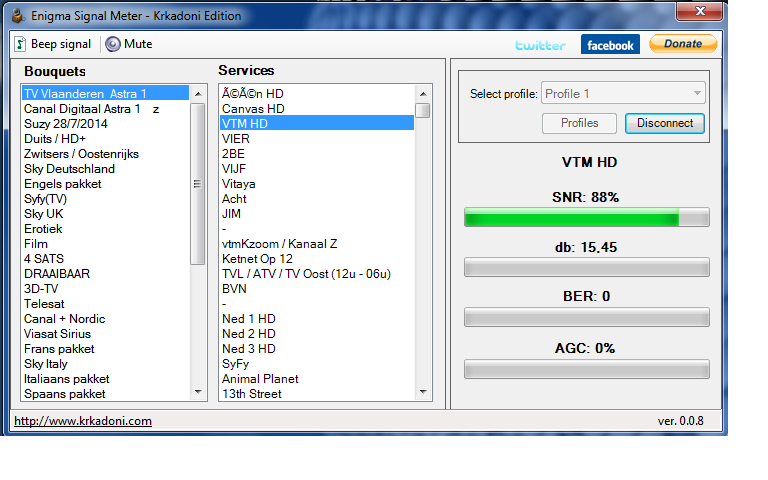Select service Vitaya

(317, 184)
